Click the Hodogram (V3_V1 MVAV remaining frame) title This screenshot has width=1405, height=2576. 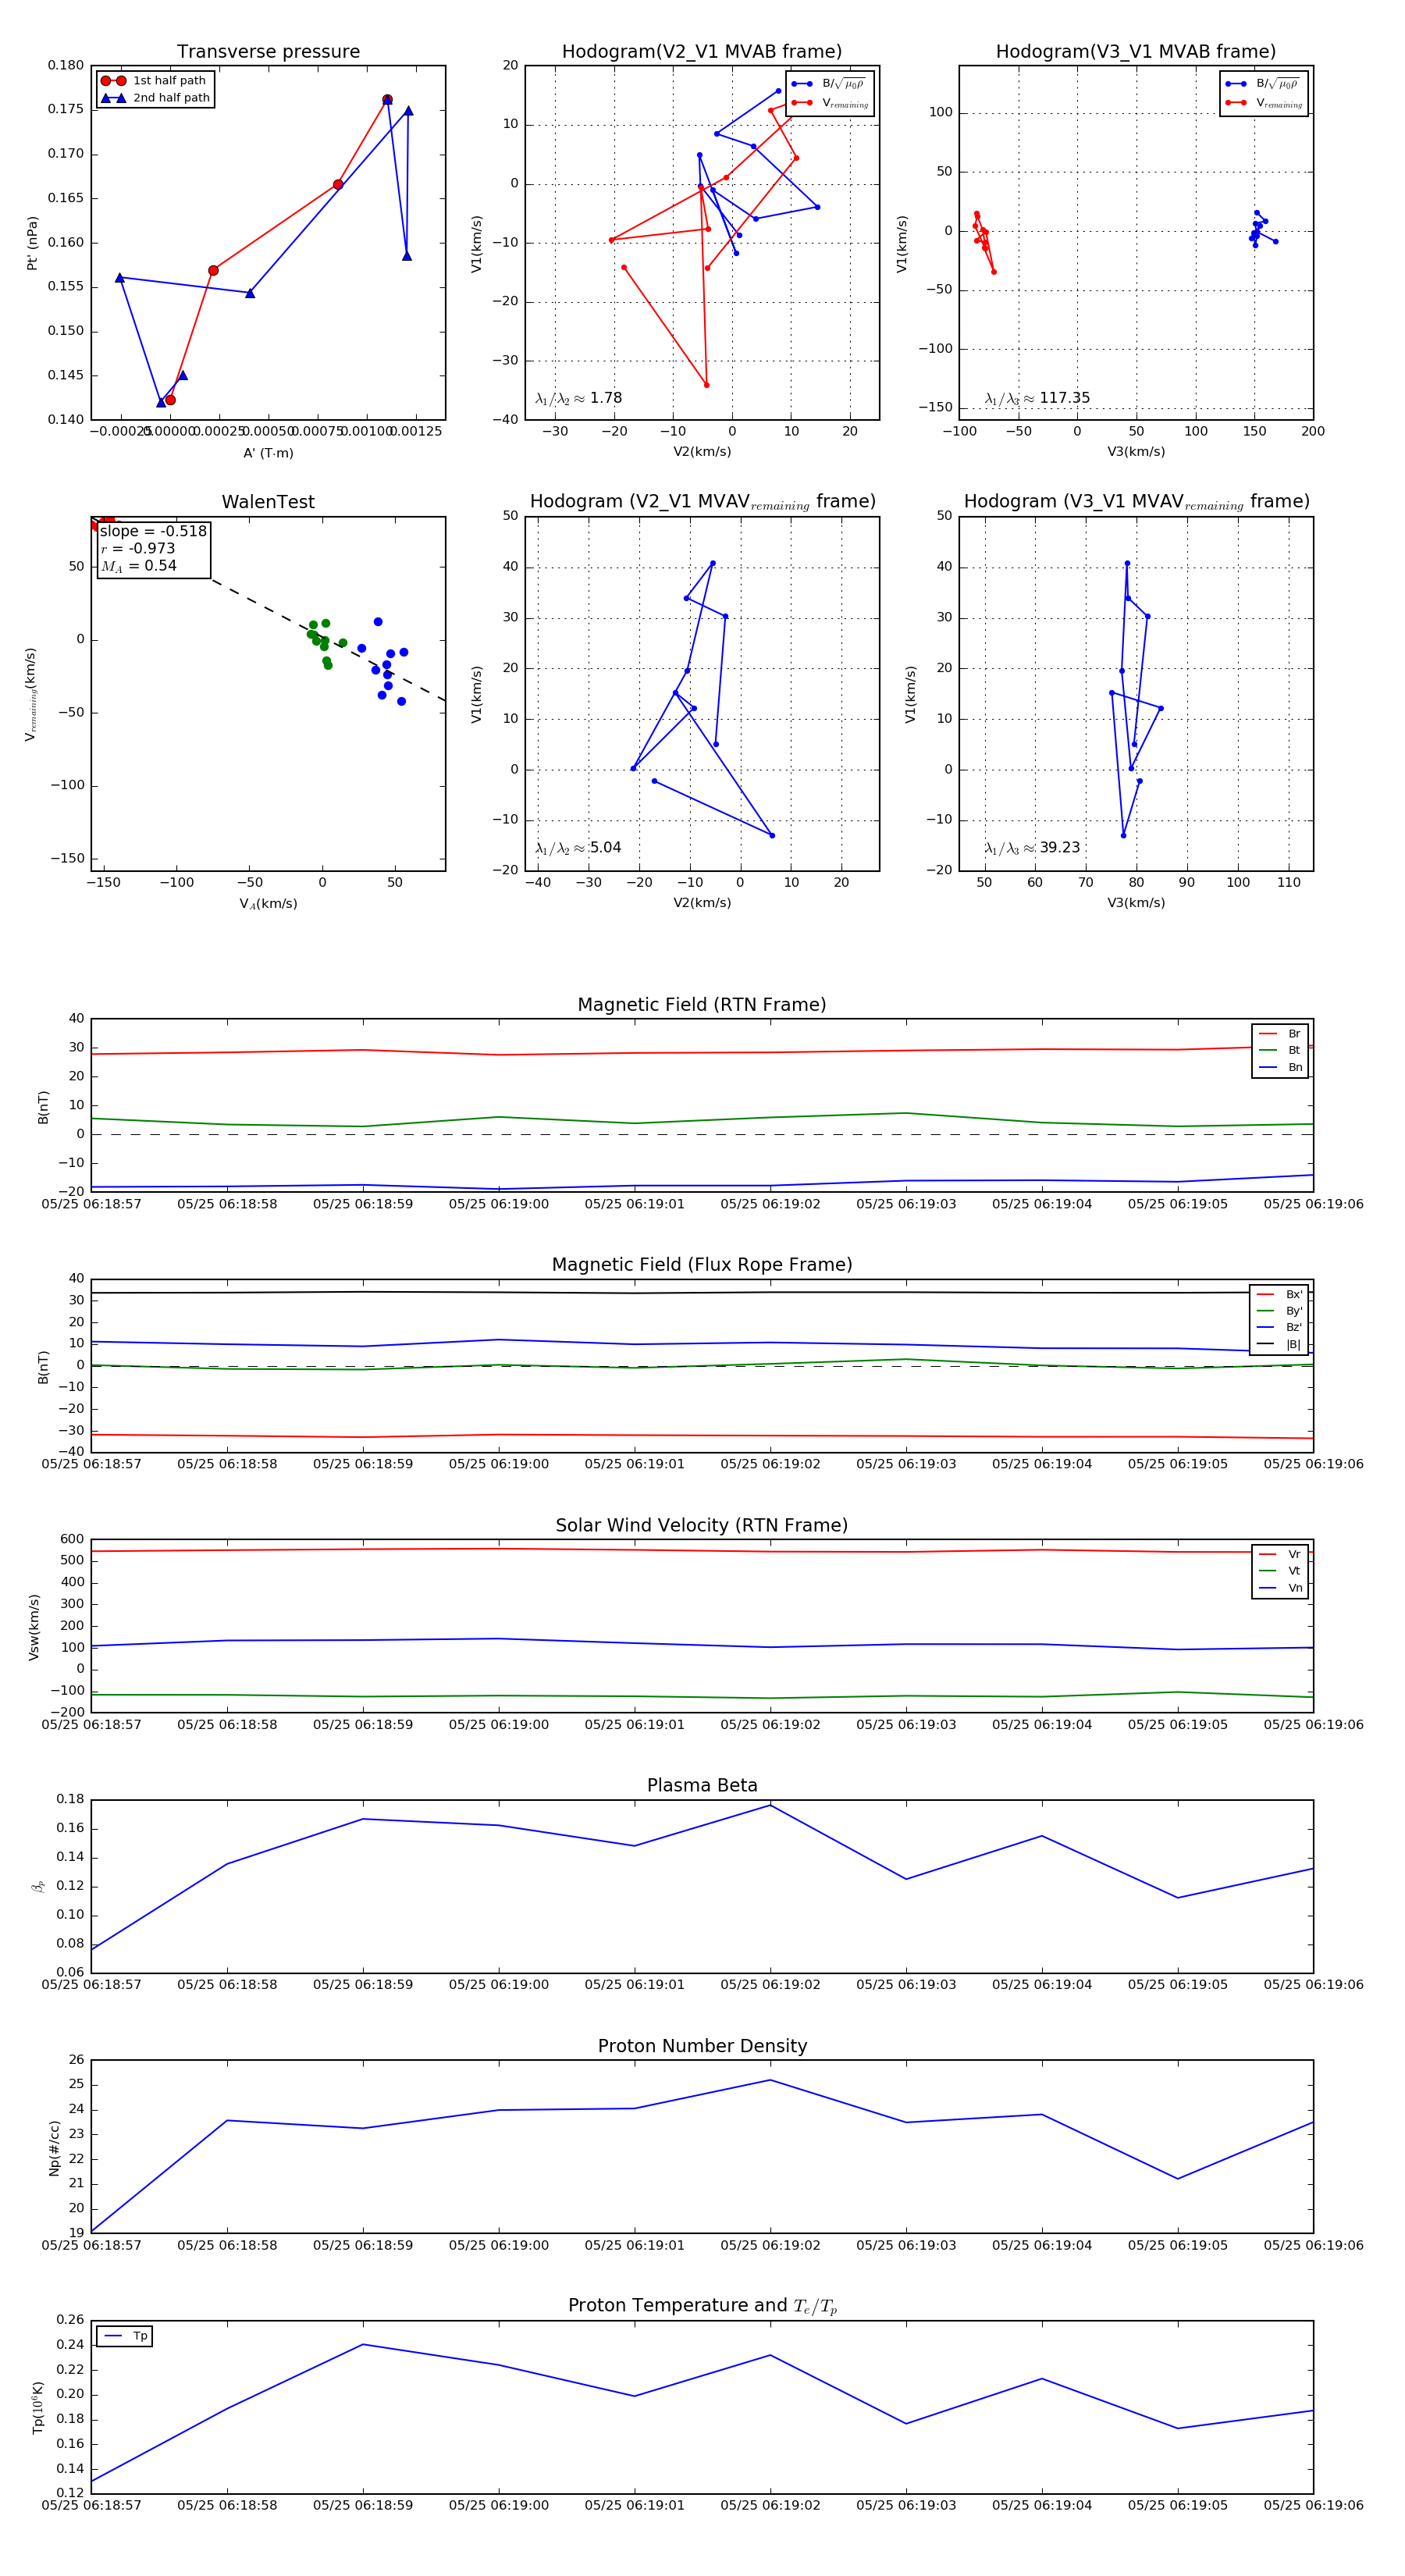1136,502
